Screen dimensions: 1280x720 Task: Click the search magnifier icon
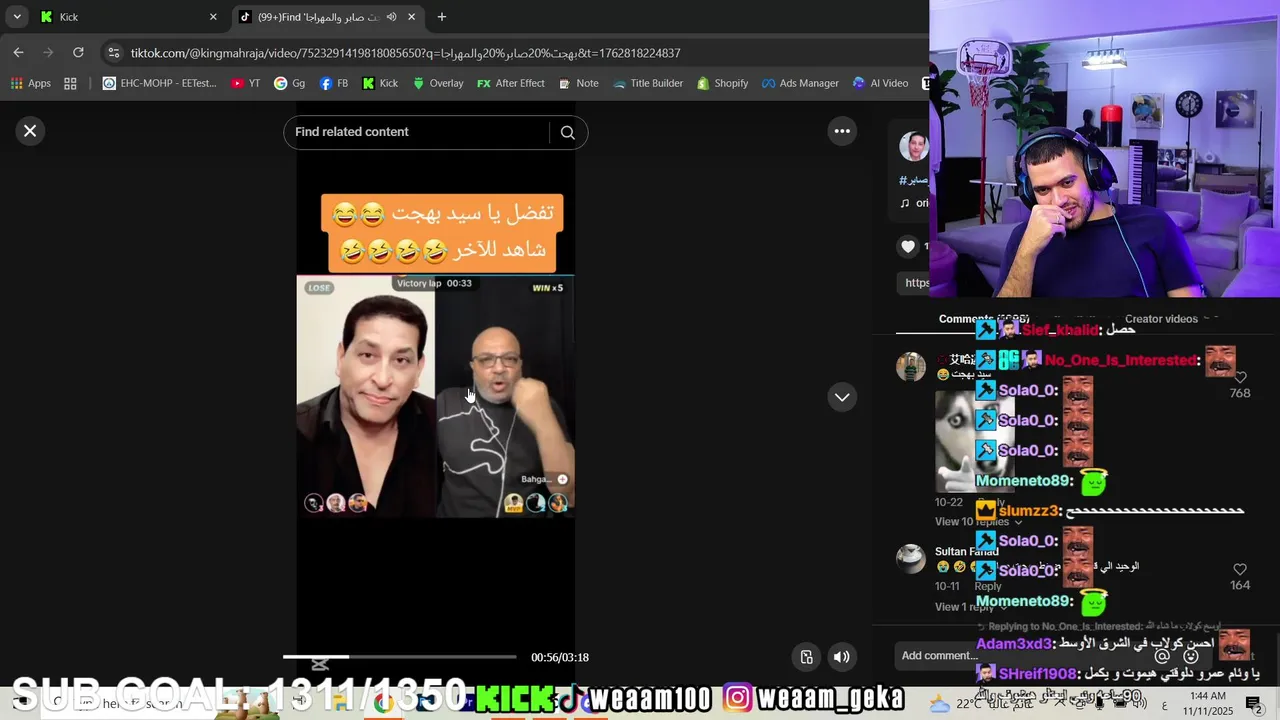[567, 132]
